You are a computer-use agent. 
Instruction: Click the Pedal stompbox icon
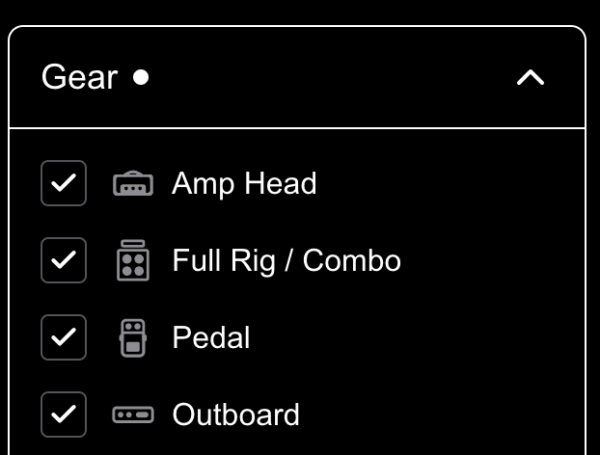pyautogui.click(x=133, y=338)
